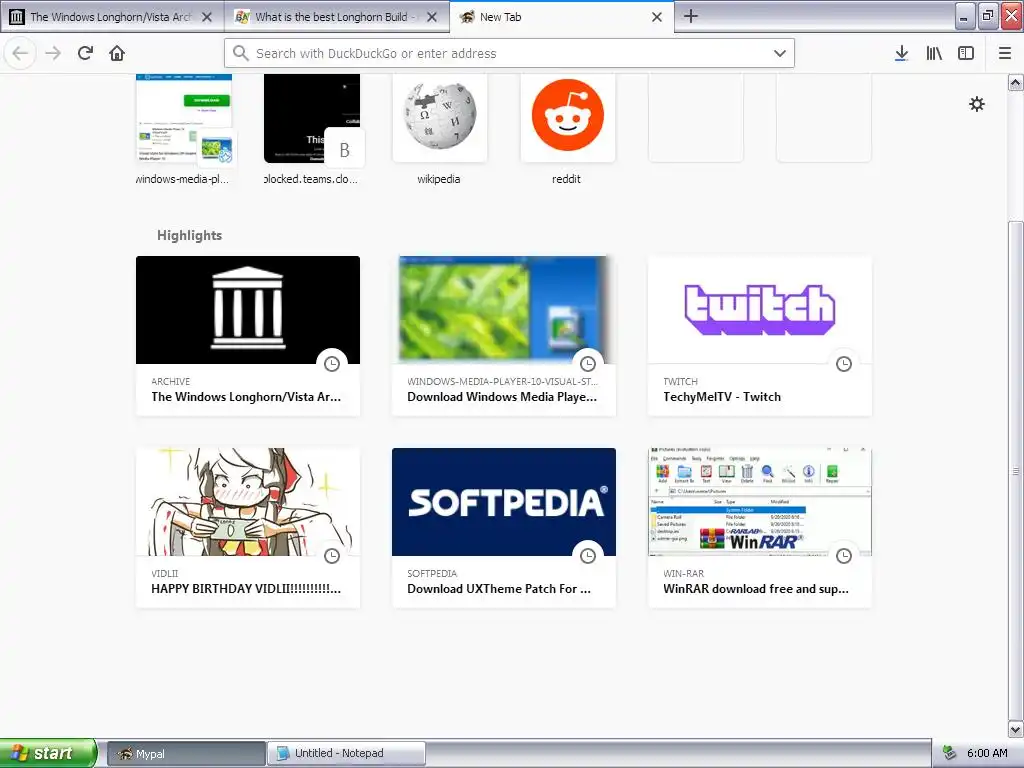This screenshot has height=768, width=1024.
Task: Select the New Tab tab
Action: click(x=562, y=17)
